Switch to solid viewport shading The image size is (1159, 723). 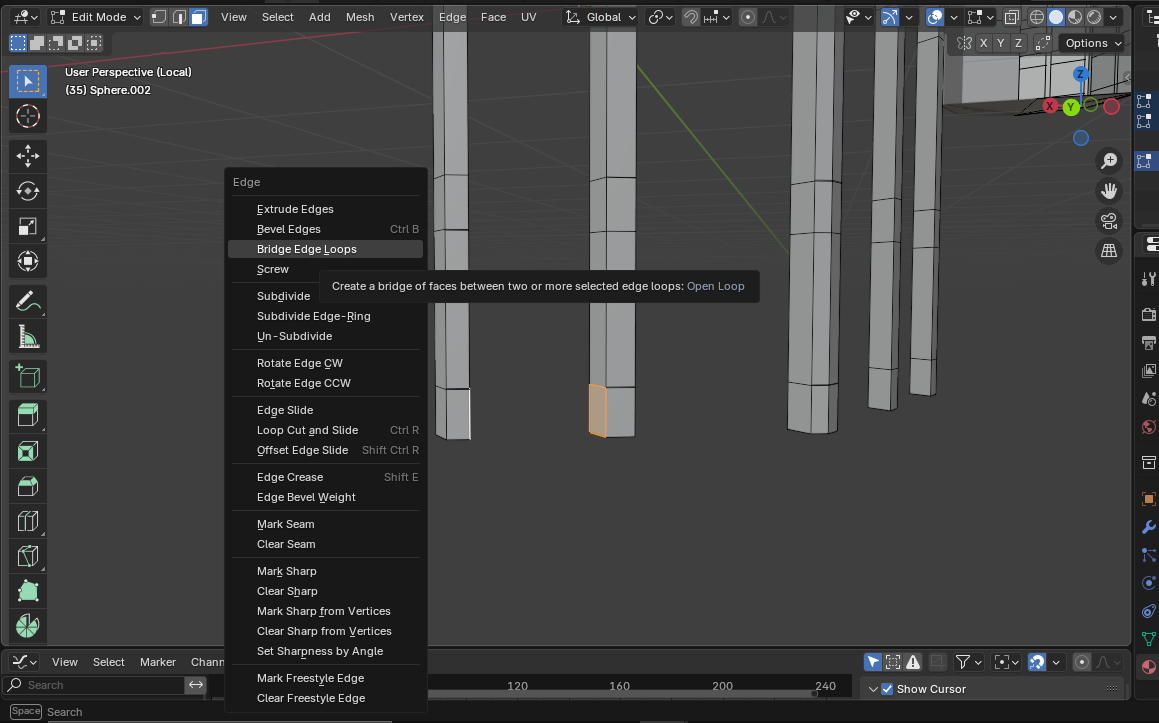pos(1056,17)
